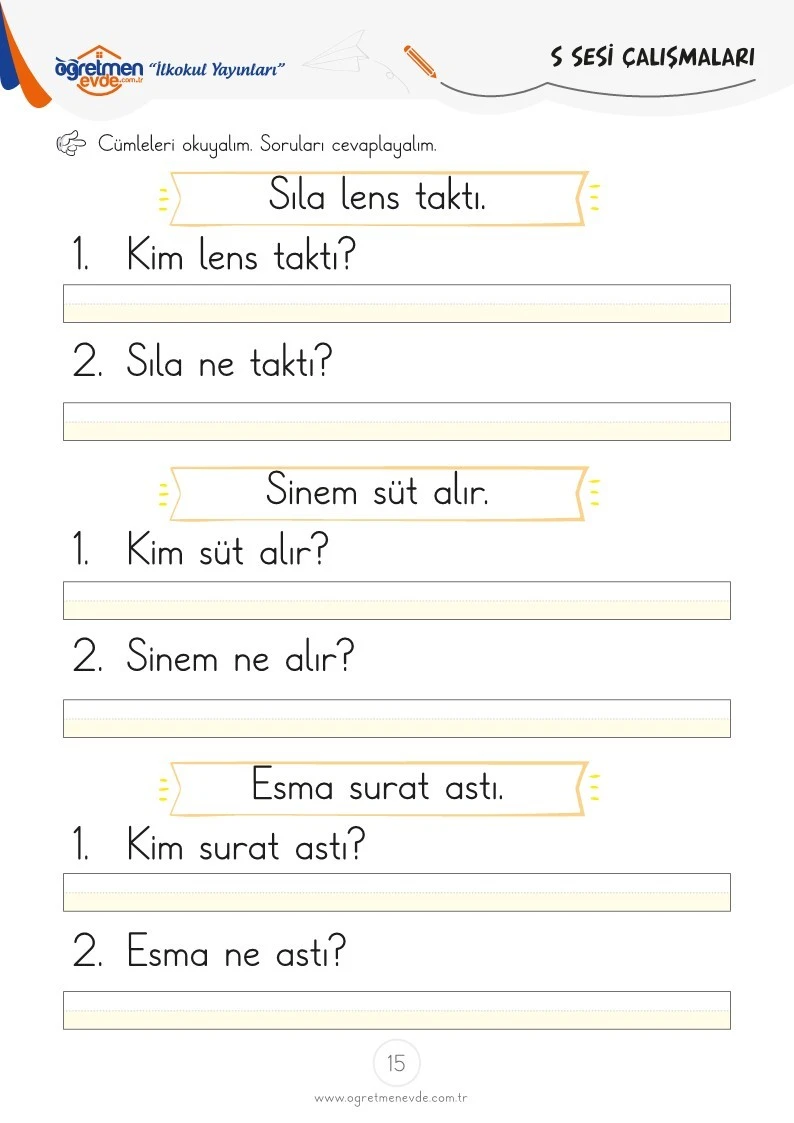Screen dimensions: 794x1123
Task: Click the ogretmenevde logo at top left
Action: pyautogui.click(x=99, y=70)
